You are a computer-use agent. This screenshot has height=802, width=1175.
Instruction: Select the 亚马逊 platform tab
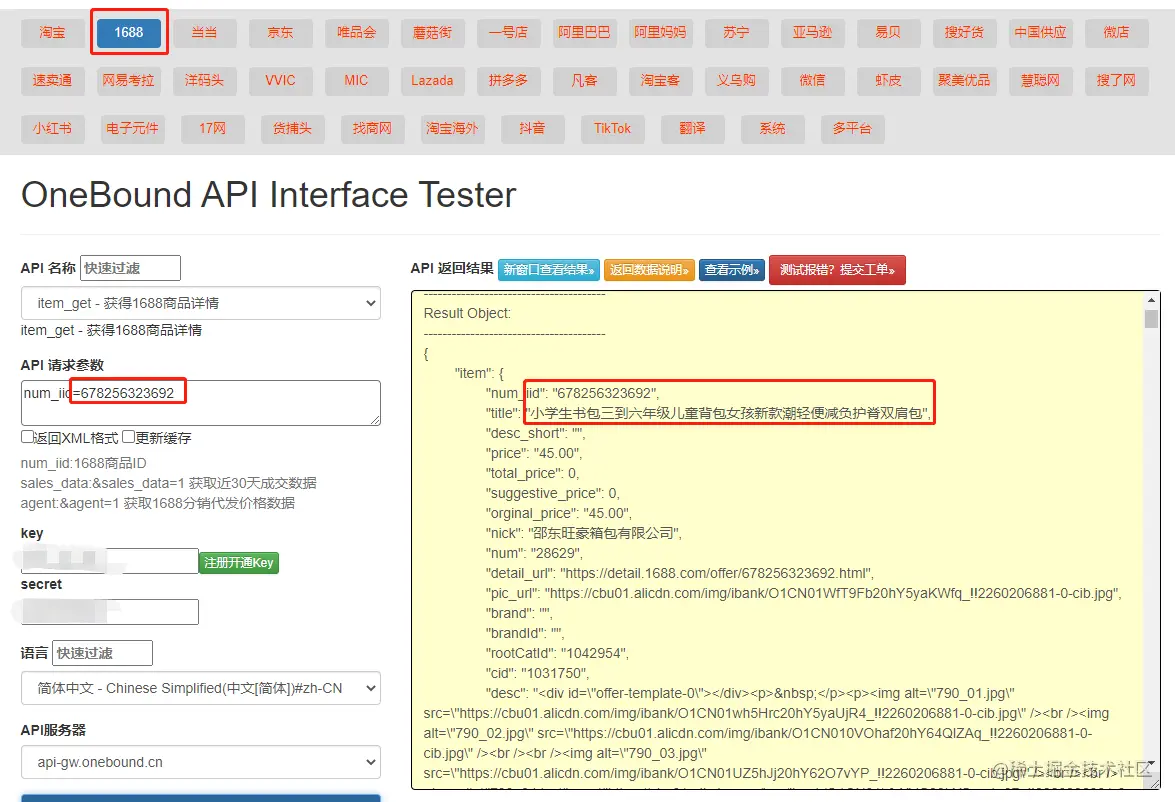812,32
